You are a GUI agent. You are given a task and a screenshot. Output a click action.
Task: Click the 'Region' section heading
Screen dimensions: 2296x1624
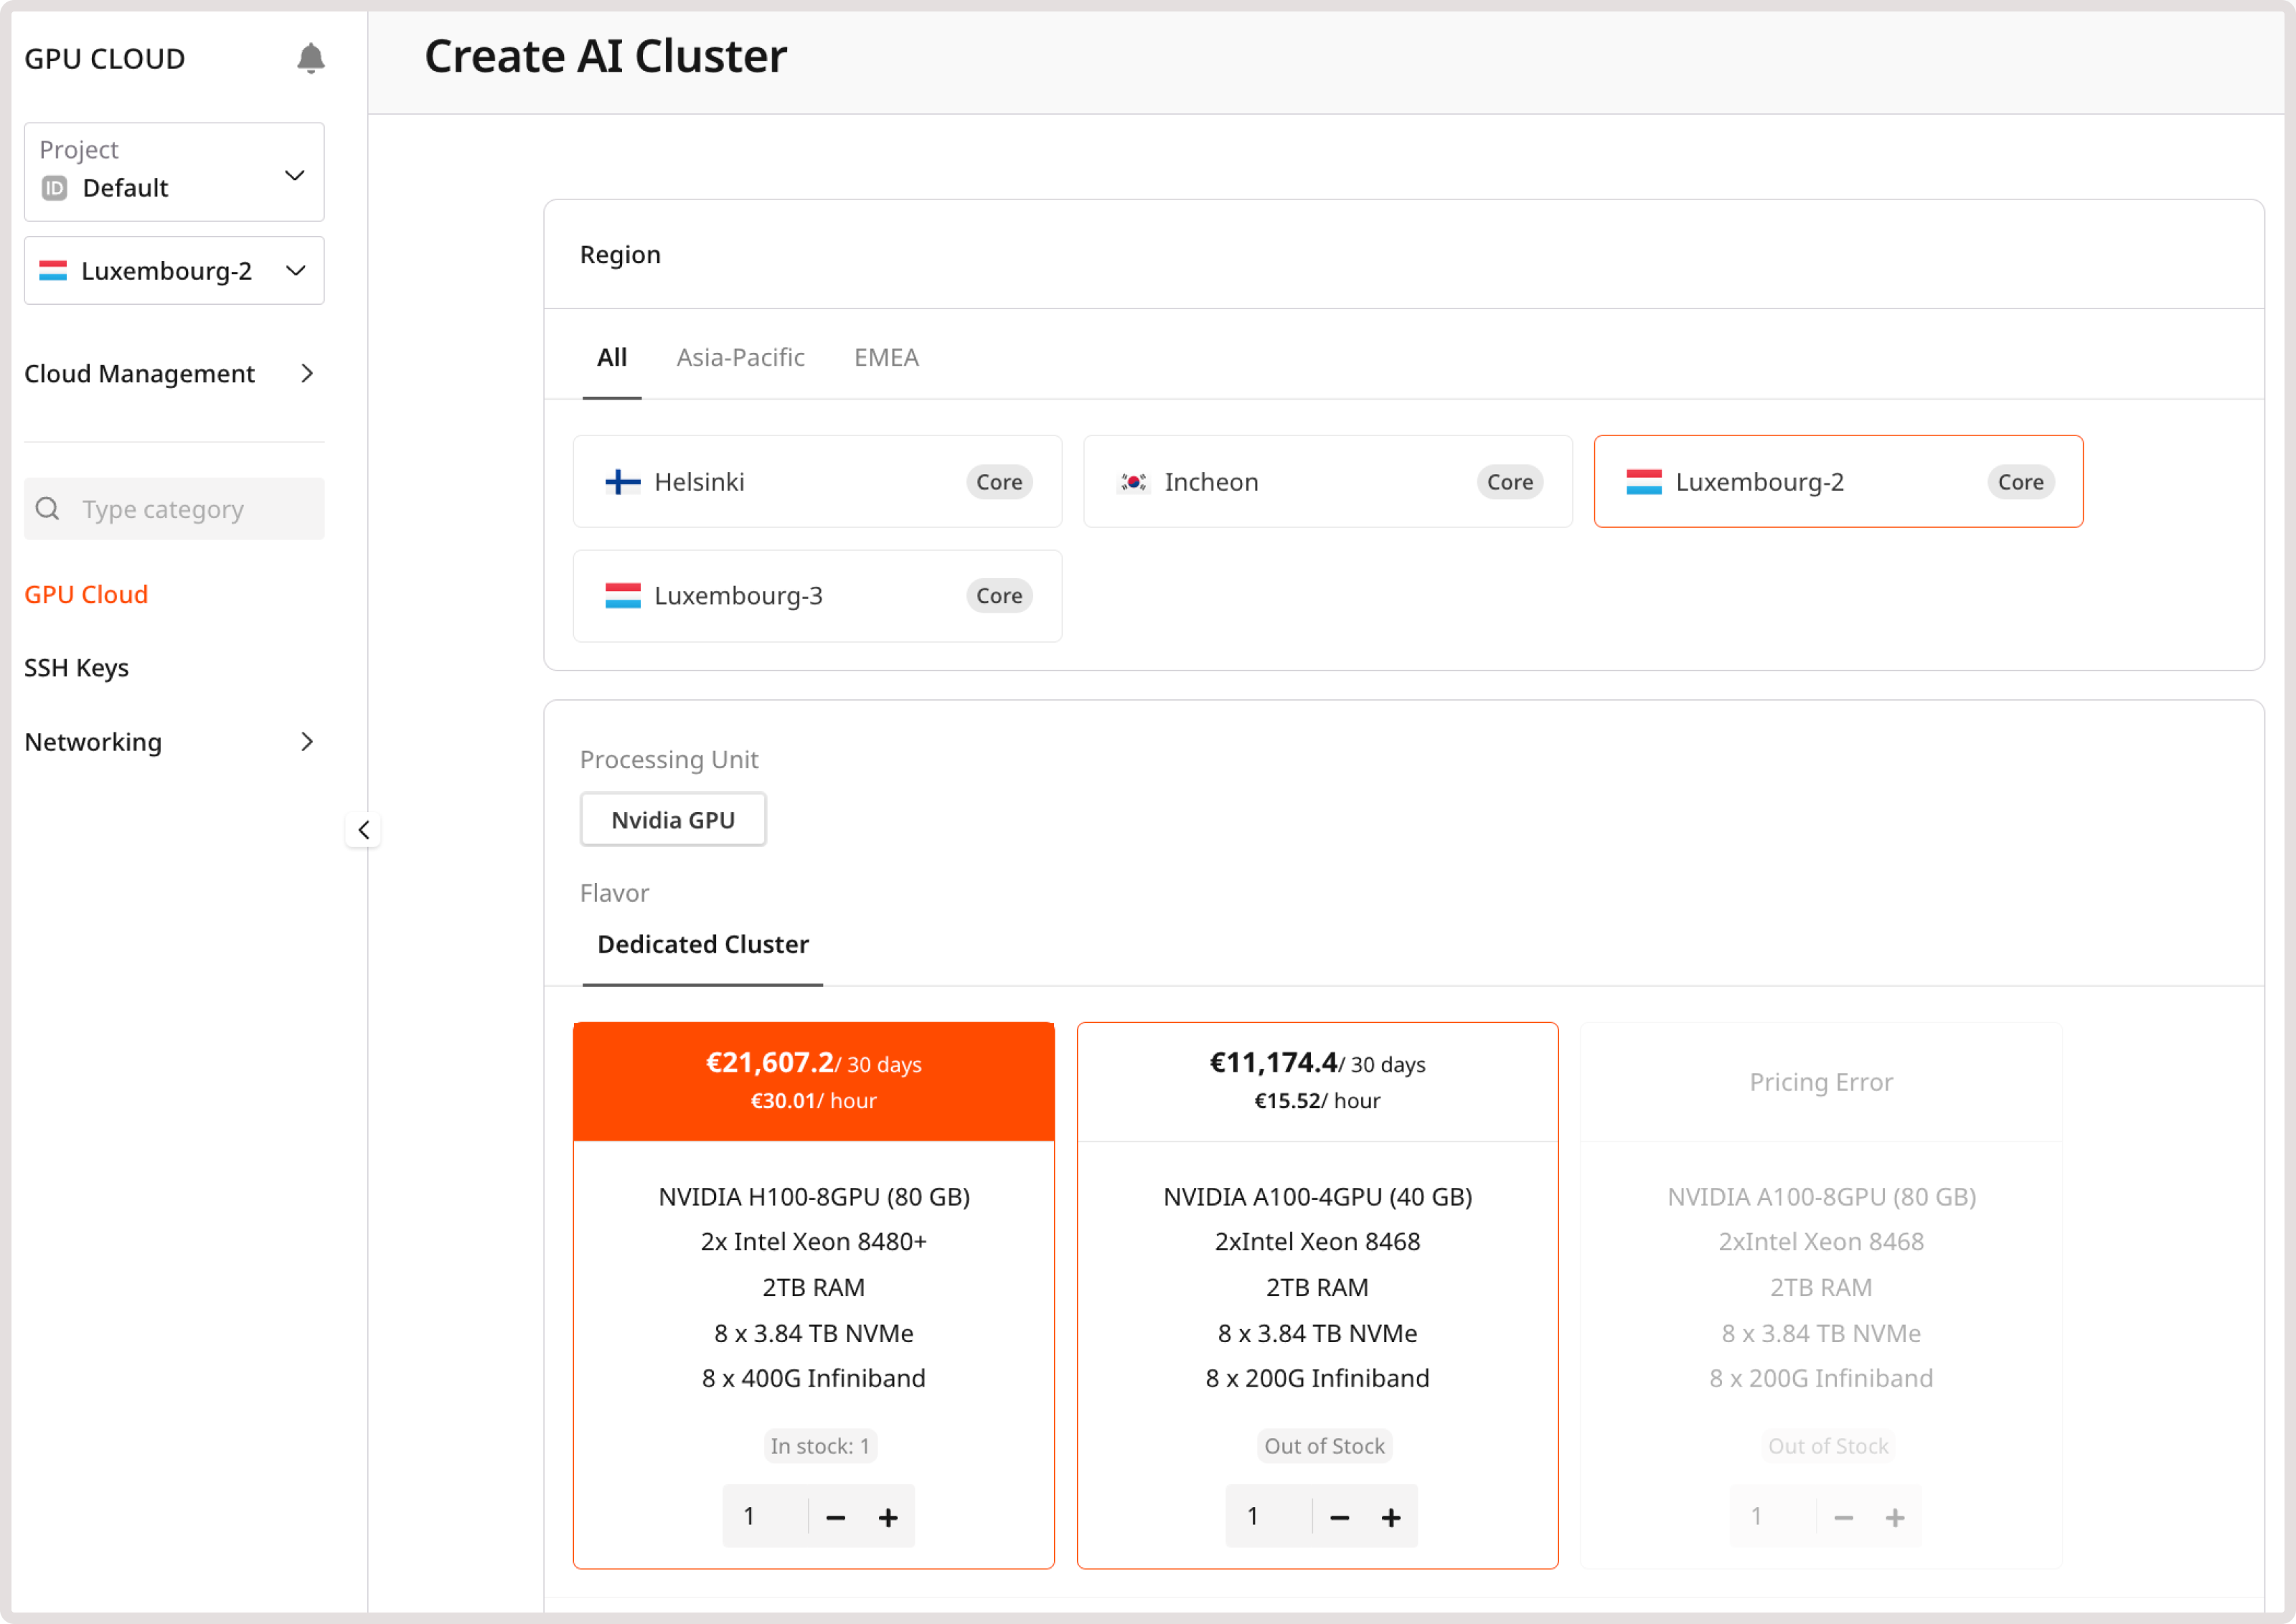(x=620, y=255)
